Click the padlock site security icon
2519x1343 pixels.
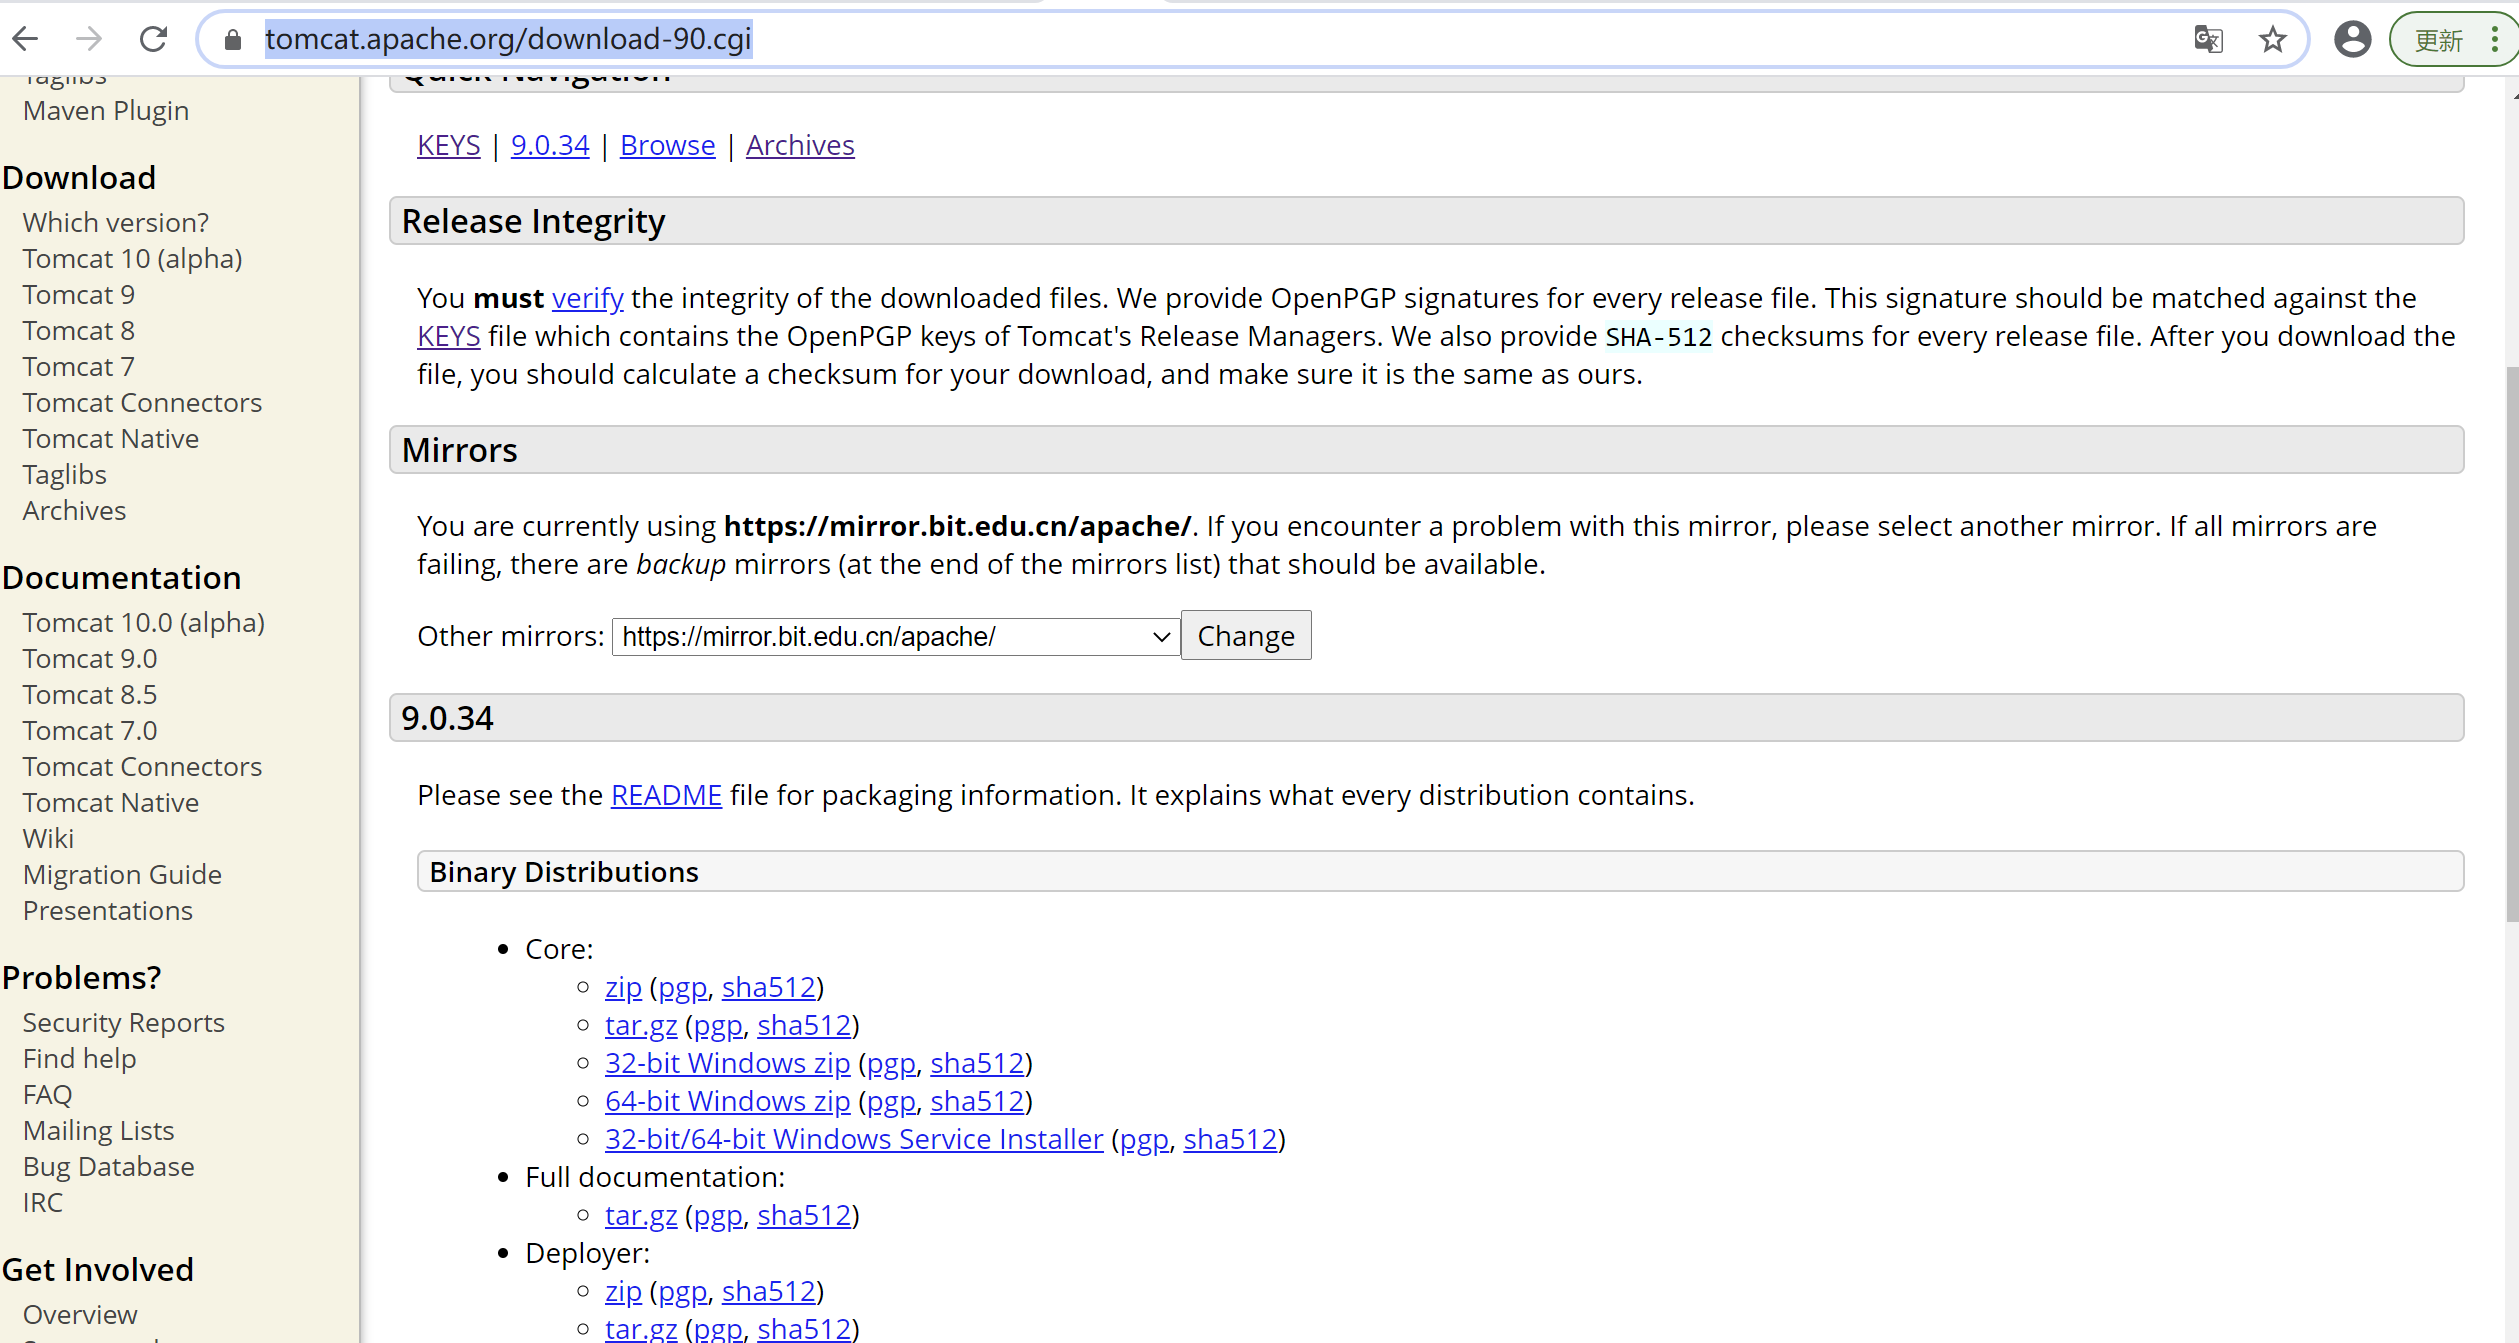(x=233, y=39)
